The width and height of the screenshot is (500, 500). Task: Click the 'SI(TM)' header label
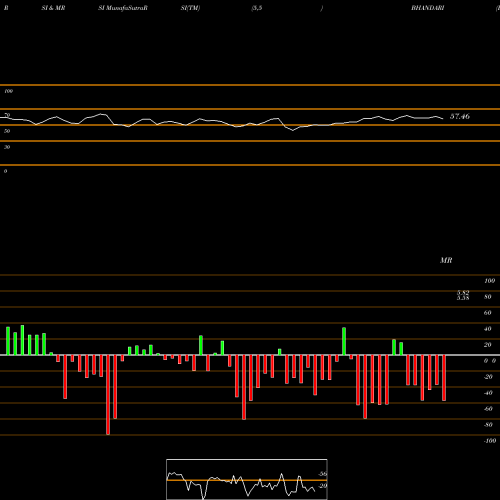coord(190,8)
